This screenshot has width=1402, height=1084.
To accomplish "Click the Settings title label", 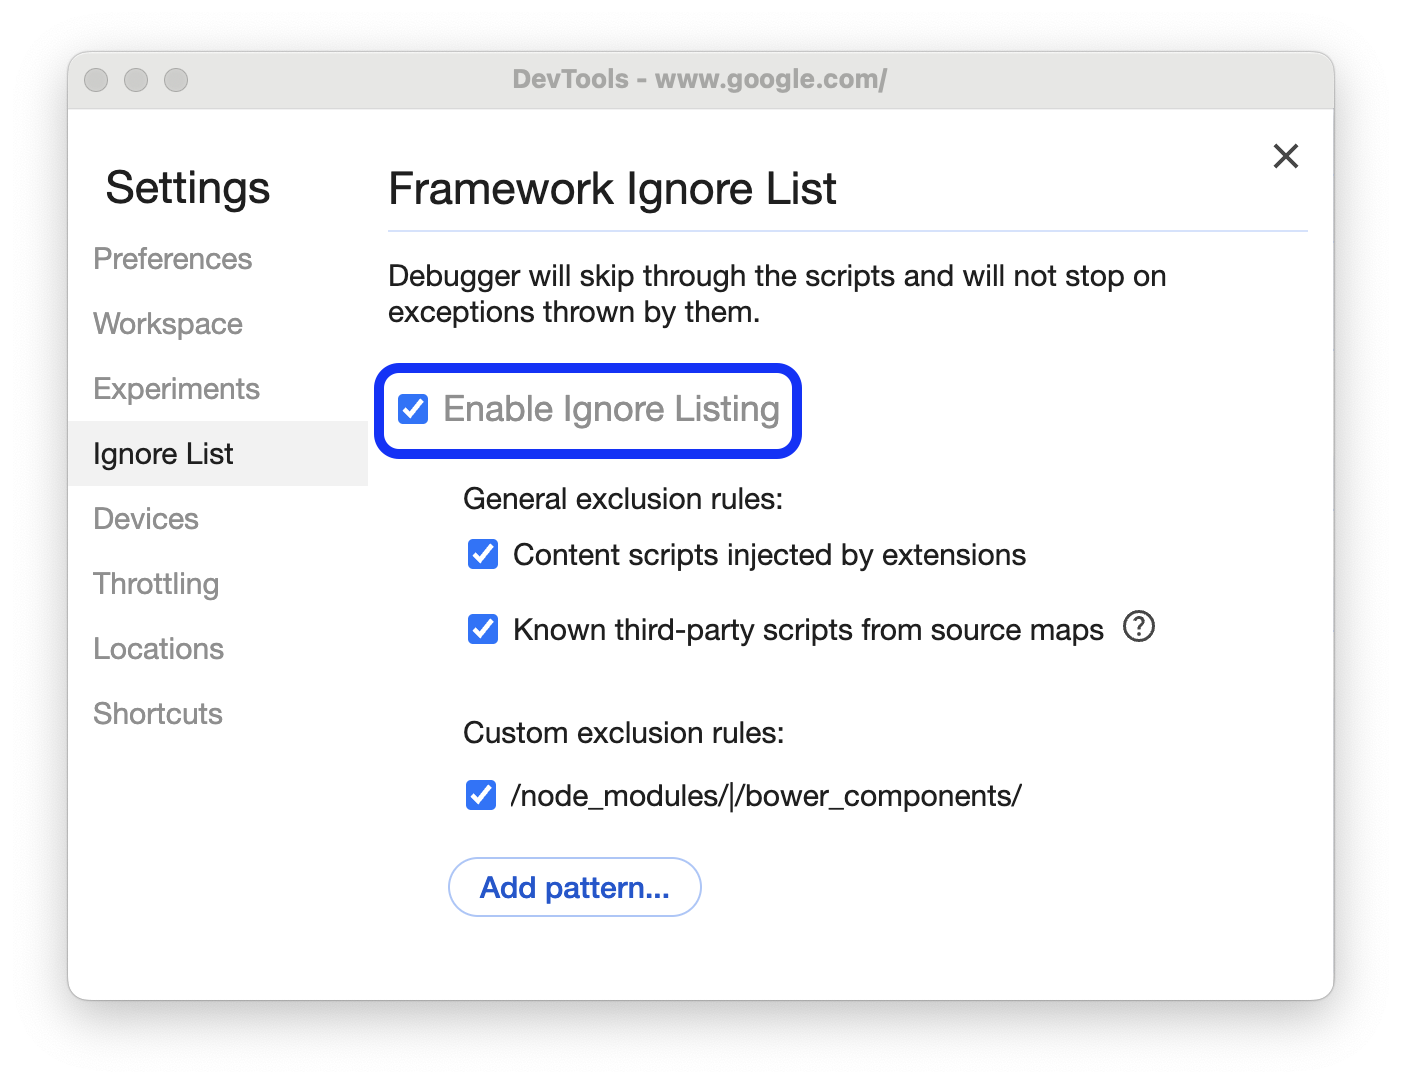I will 188,188.
